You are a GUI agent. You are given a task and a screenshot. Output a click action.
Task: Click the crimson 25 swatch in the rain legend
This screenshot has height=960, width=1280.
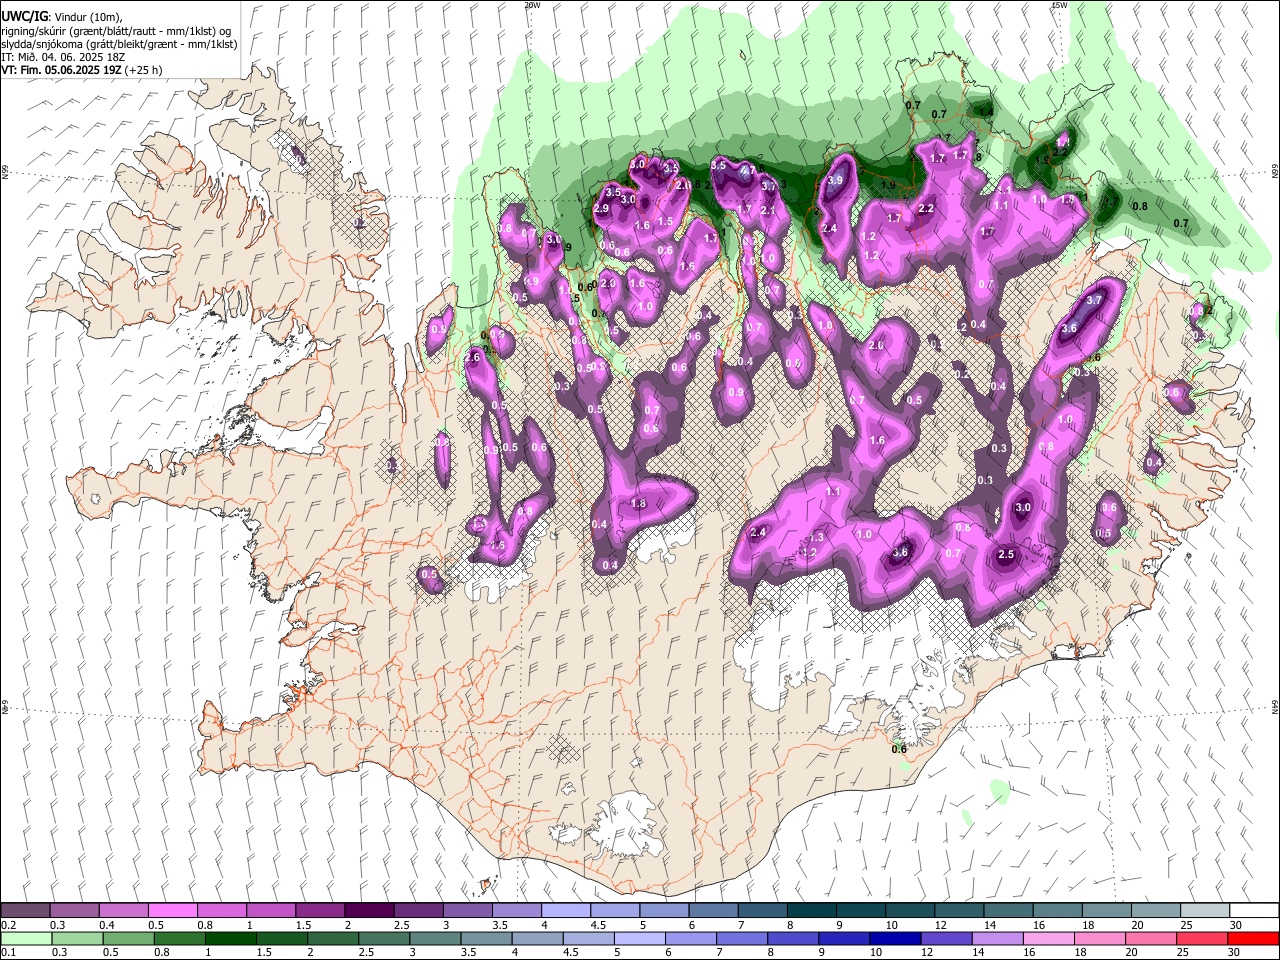click(1202, 939)
